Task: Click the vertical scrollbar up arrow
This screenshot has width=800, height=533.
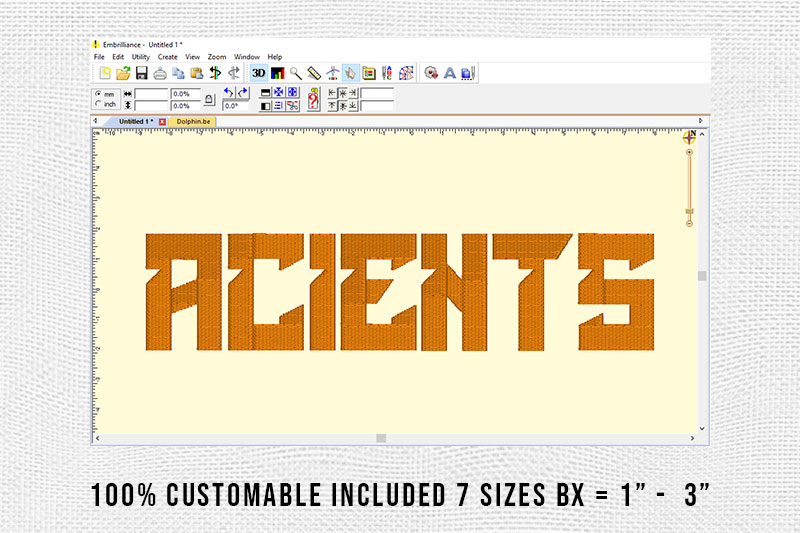Action: pos(702,134)
